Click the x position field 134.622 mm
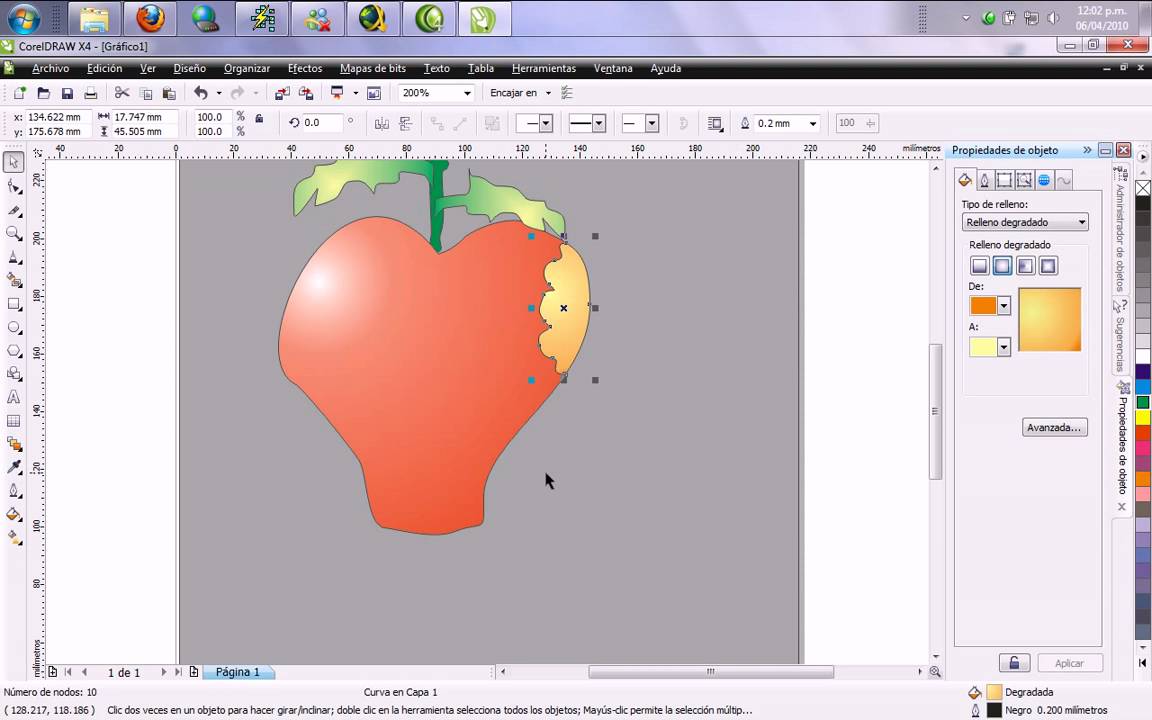 pos(58,117)
